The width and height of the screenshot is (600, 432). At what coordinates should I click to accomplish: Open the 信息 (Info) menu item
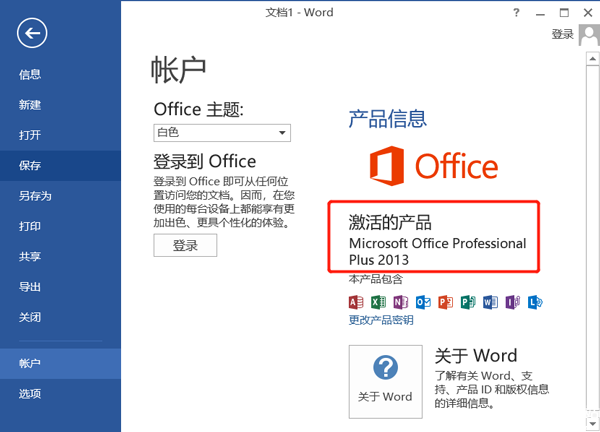(x=30, y=74)
